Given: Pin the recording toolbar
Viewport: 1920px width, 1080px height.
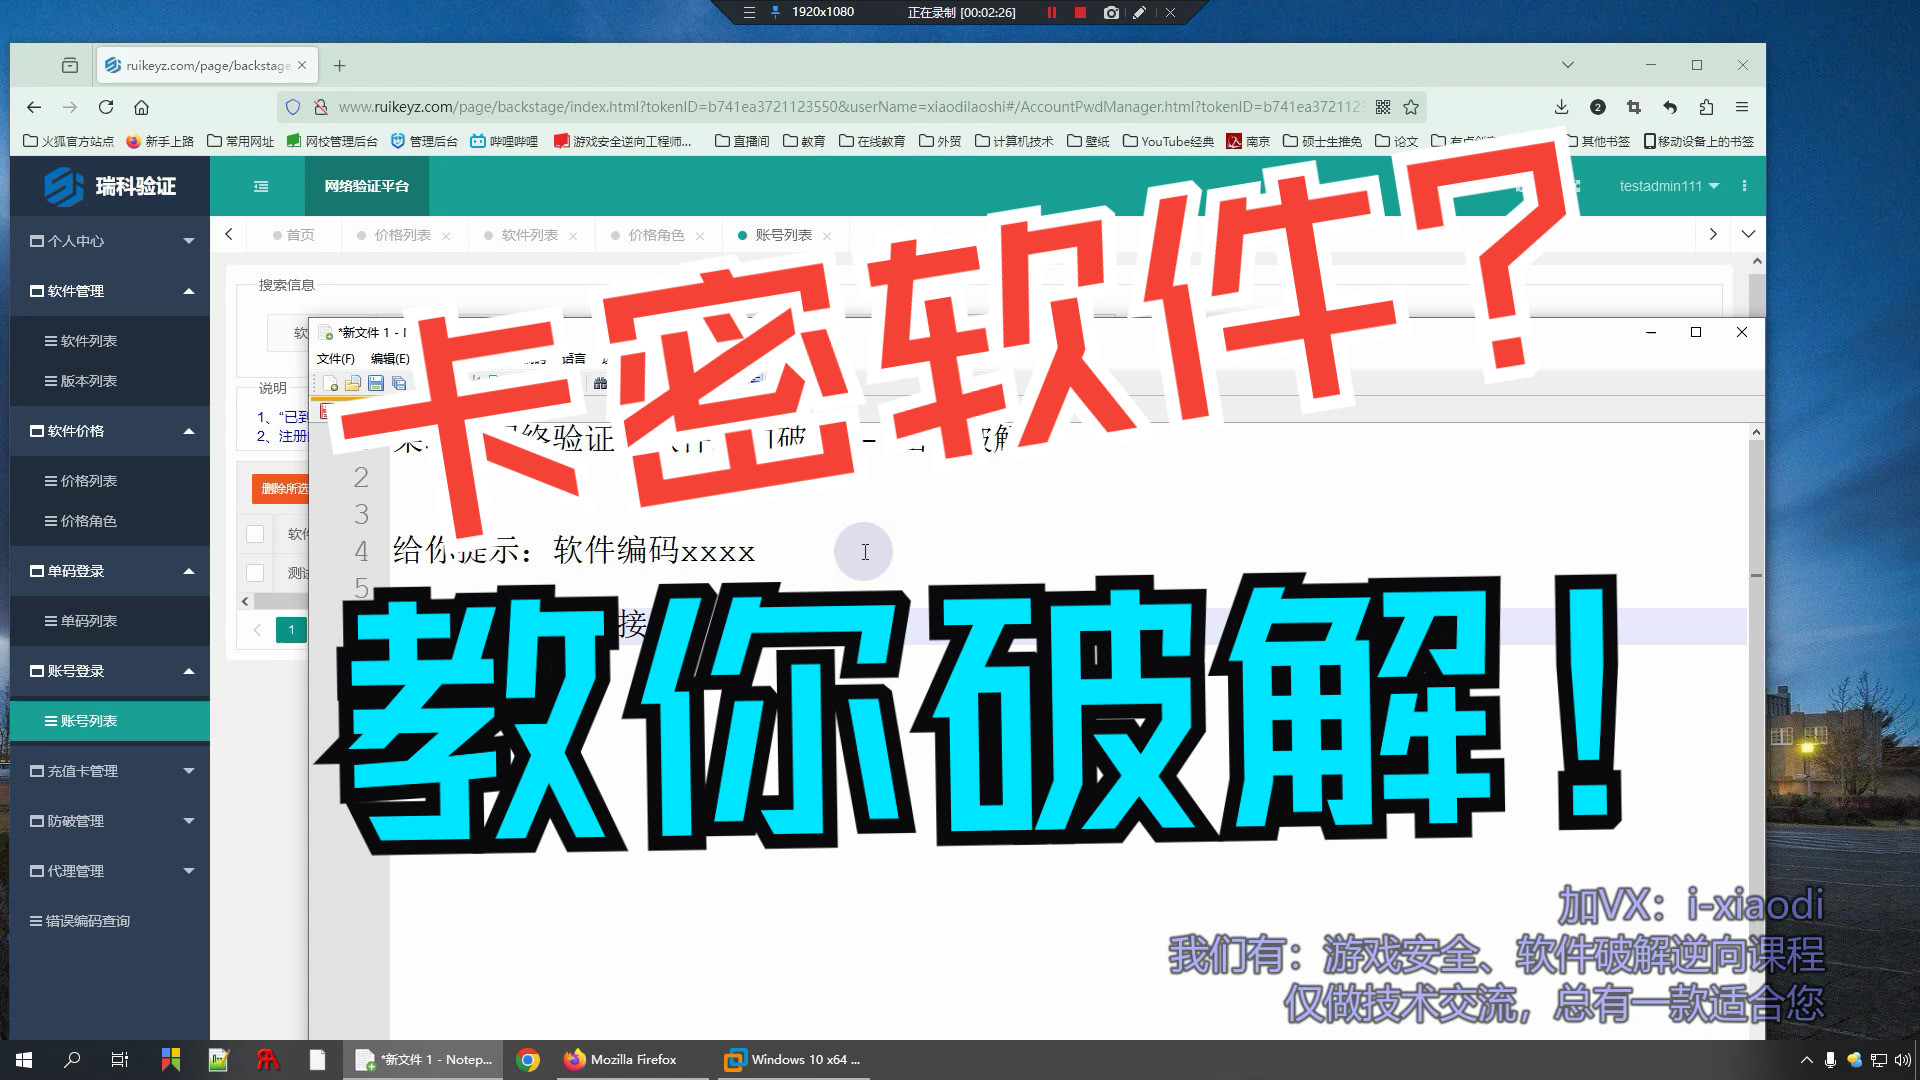Looking at the screenshot, I should tap(775, 12).
